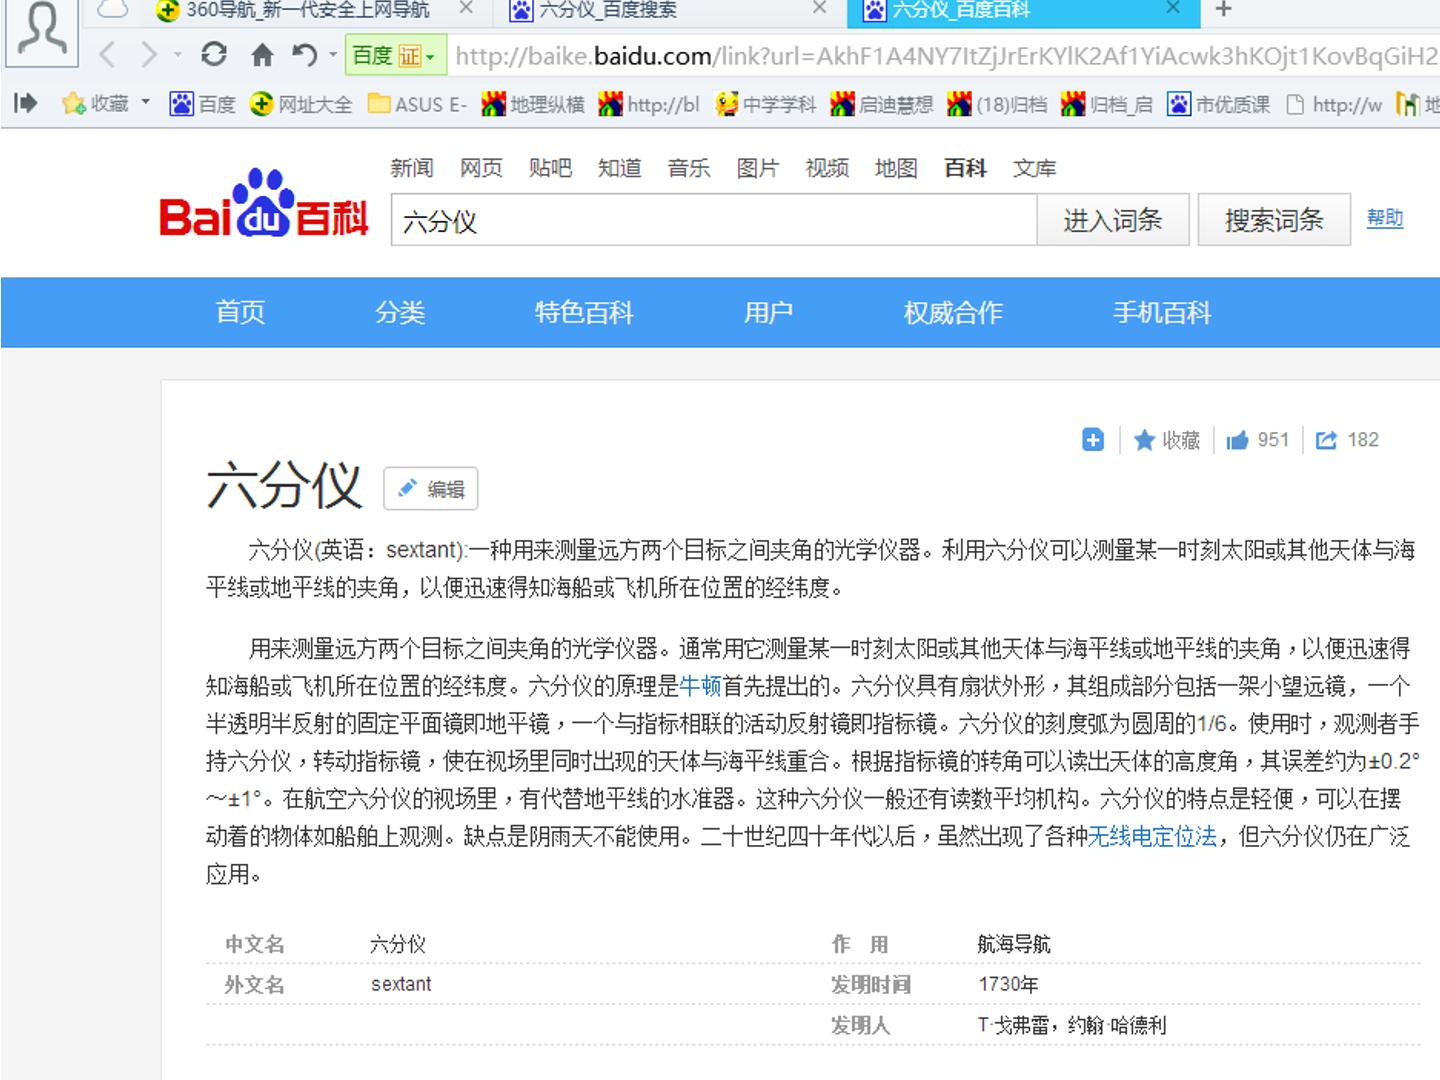Go back with the browser back arrow
This screenshot has width=1440, height=1080.
108,55
